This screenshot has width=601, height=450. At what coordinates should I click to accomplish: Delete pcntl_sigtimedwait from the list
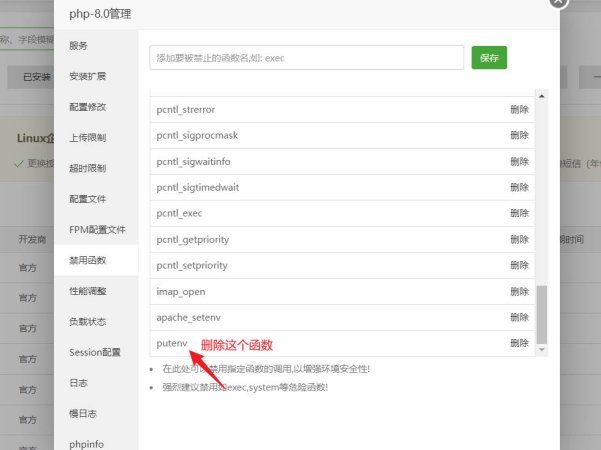point(519,187)
